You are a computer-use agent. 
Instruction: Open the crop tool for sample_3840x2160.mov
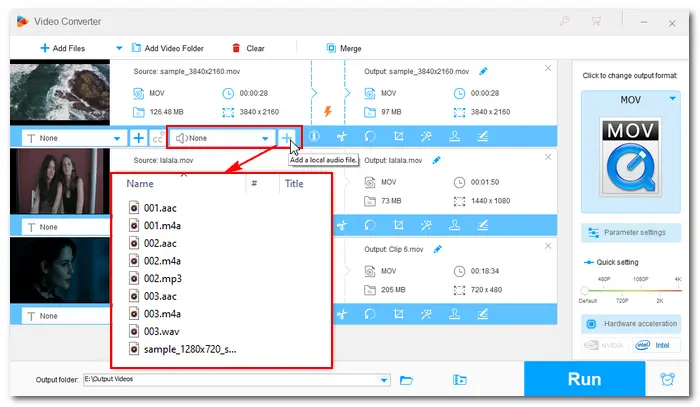coord(398,137)
